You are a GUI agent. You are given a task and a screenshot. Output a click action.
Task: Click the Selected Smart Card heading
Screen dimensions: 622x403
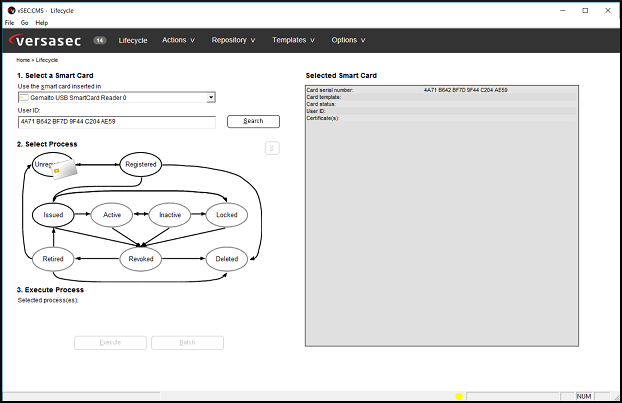pos(341,75)
